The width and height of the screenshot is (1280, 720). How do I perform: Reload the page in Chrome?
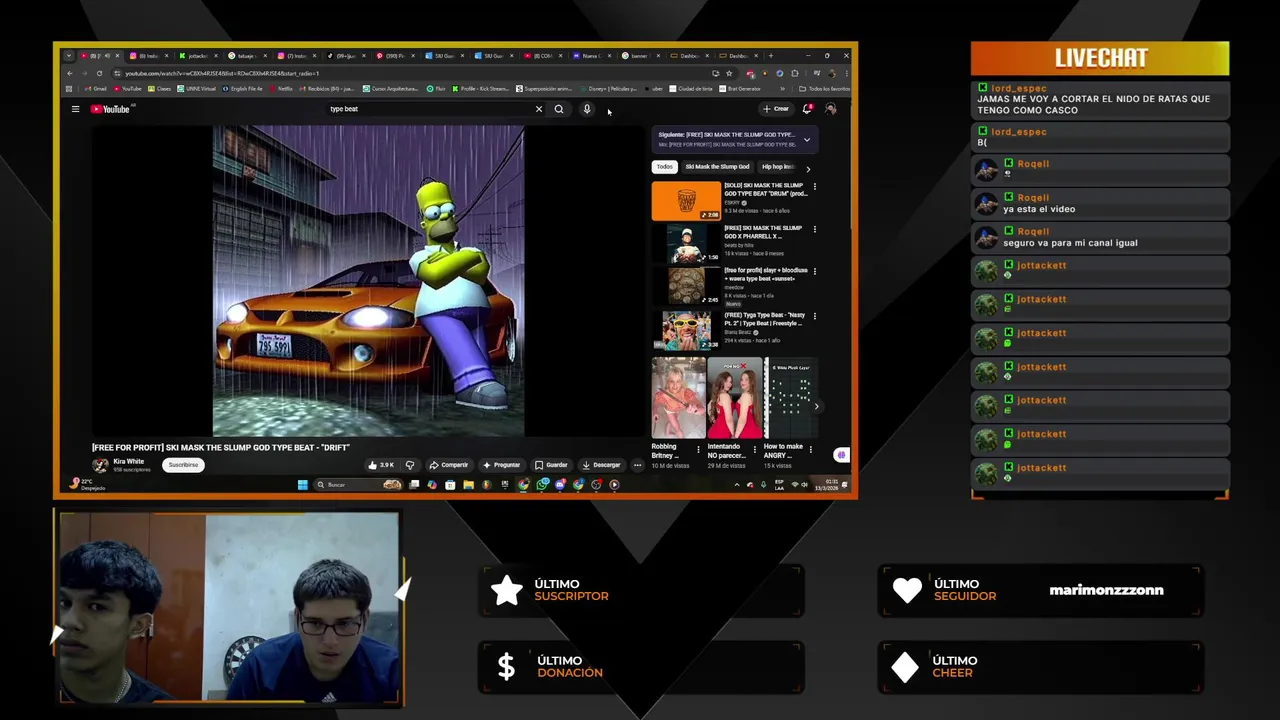[x=98, y=73]
